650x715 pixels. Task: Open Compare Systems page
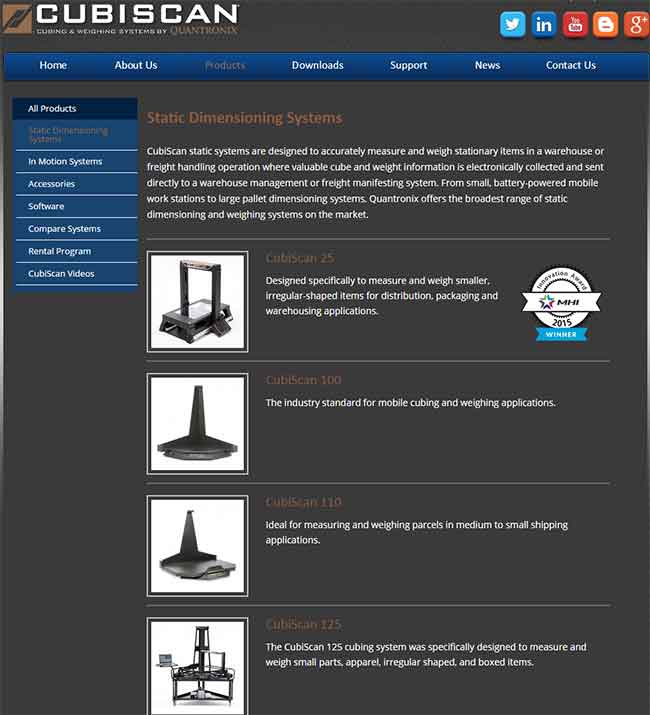(x=77, y=228)
